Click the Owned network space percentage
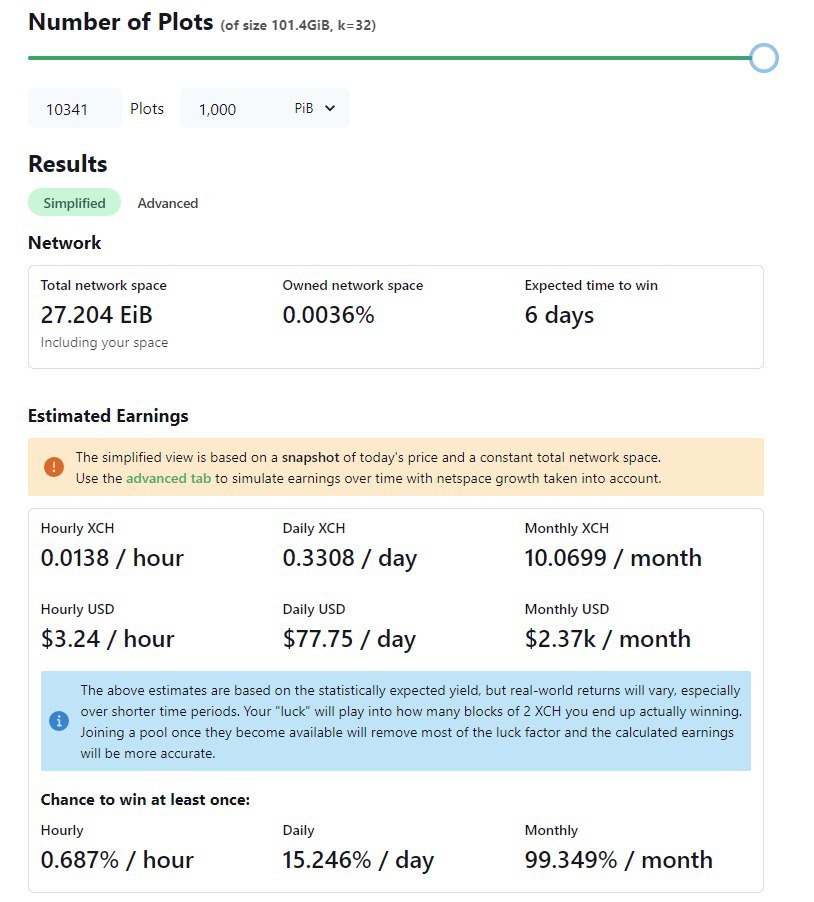The image size is (814, 902). click(328, 315)
